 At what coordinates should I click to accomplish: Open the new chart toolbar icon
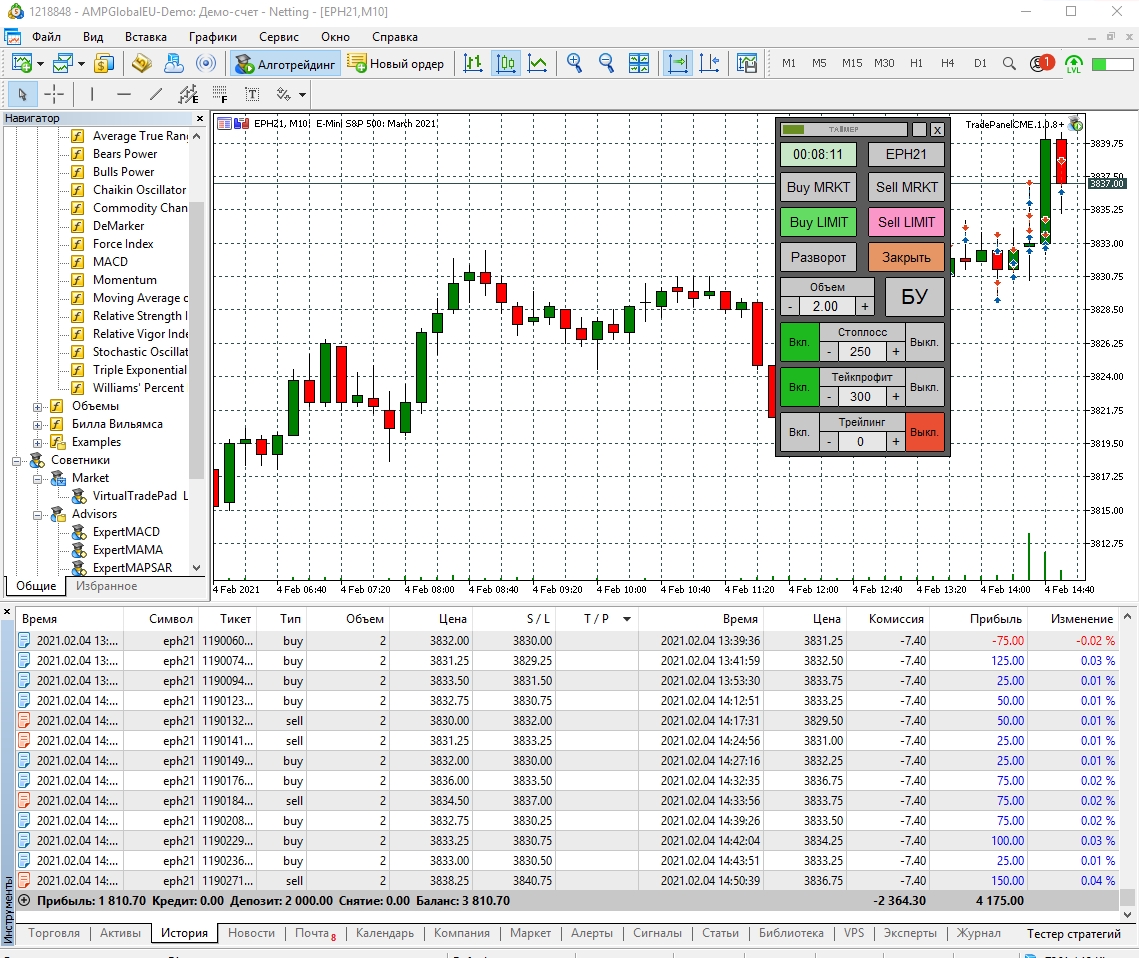click(x=21, y=64)
